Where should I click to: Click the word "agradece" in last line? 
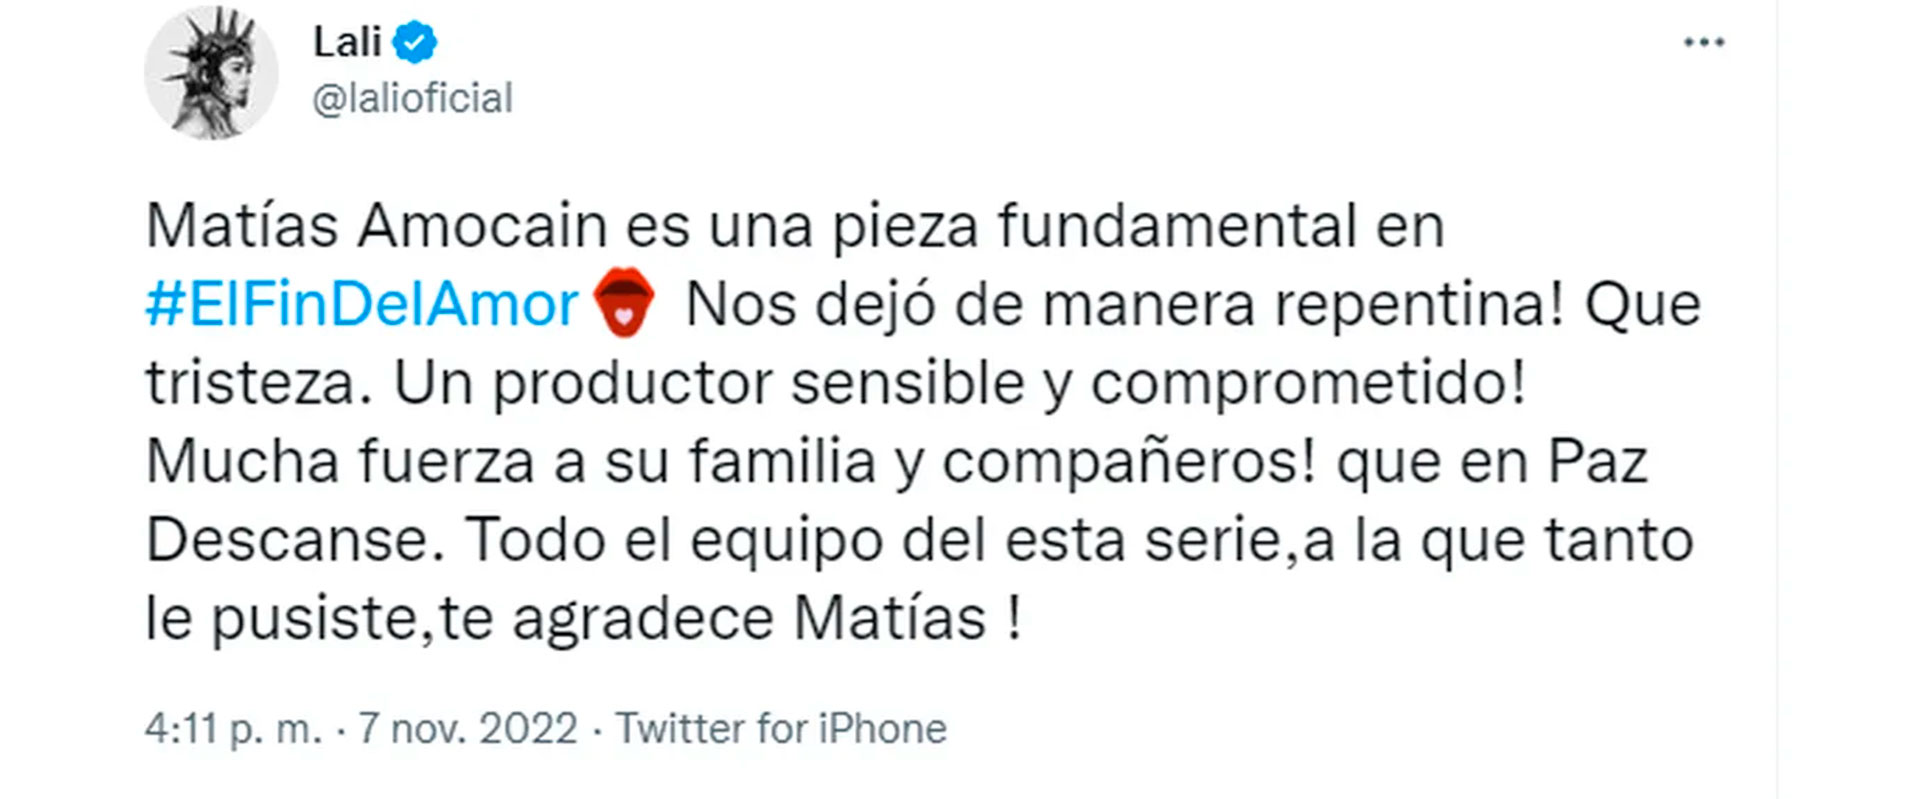pos(642,619)
